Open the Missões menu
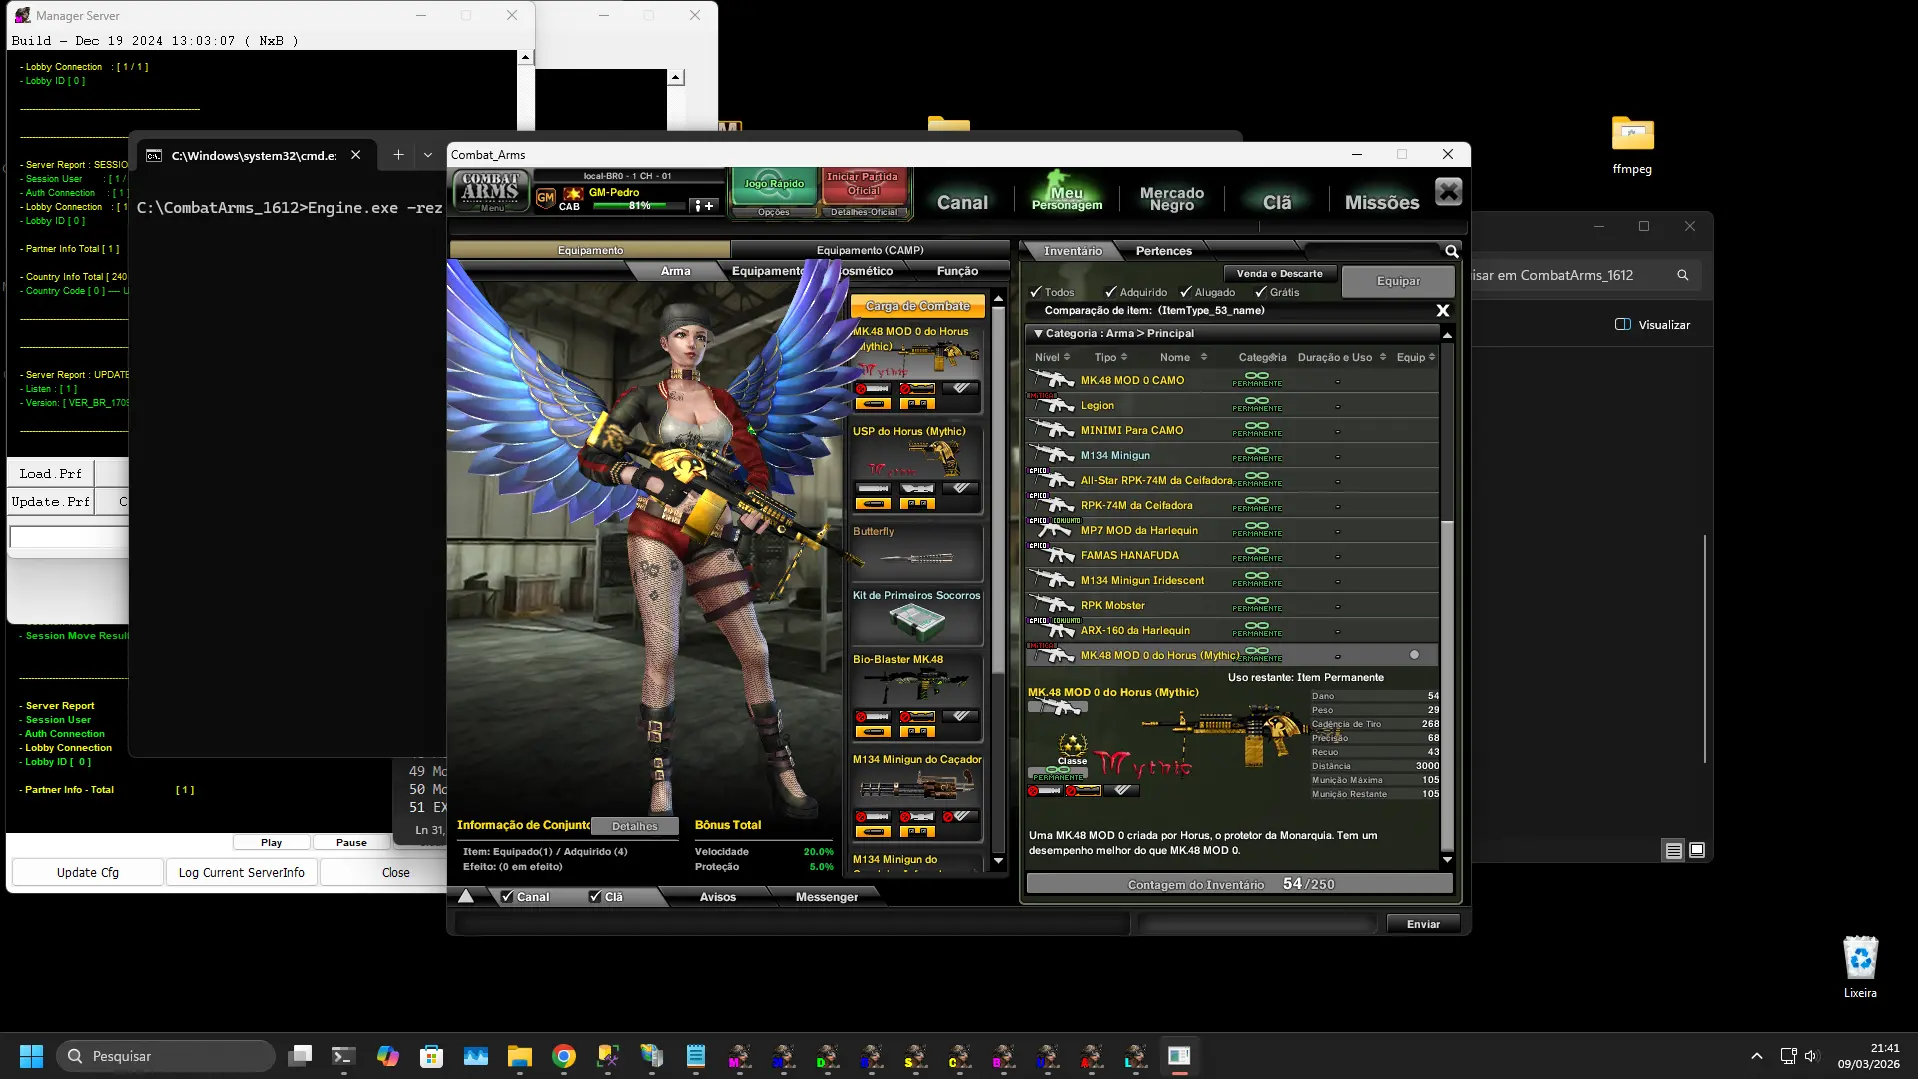1918x1079 pixels. pyautogui.click(x=1382, y=202)
